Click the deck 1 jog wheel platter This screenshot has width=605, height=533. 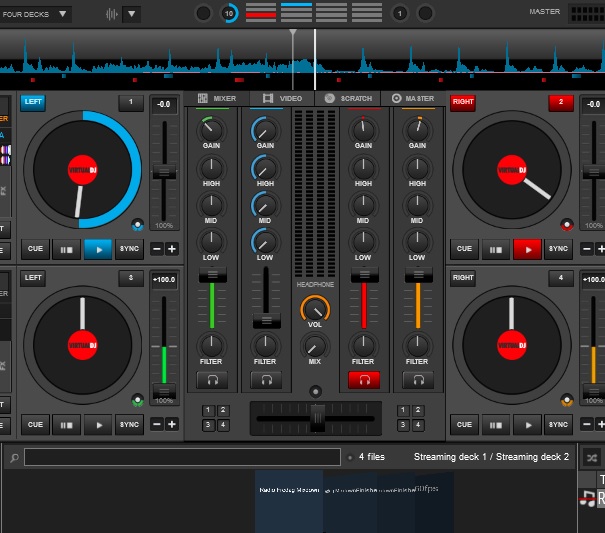tap(83, 170)
